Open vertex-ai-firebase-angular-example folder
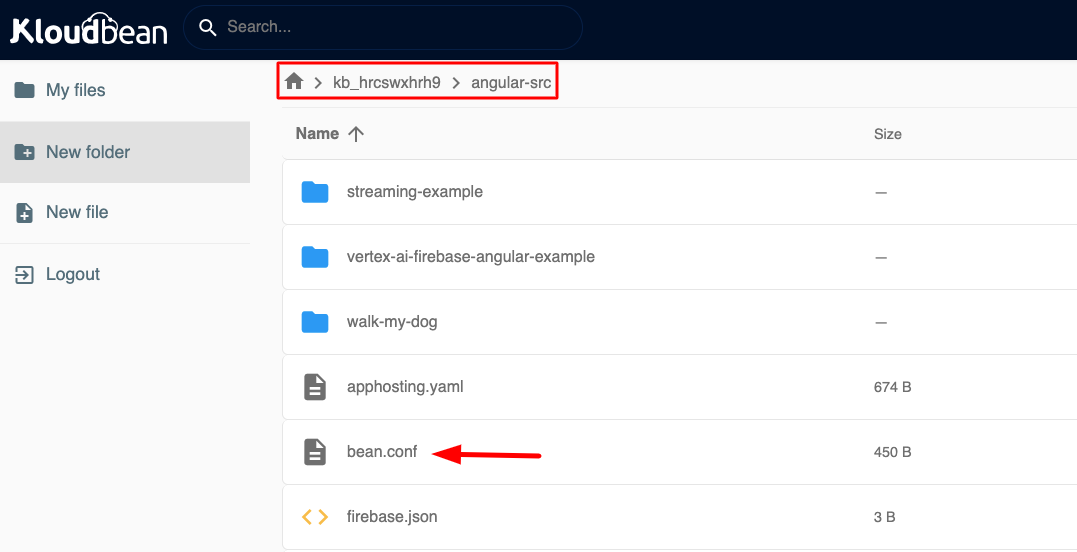The image size is (1077, 552). click(471, 257)
